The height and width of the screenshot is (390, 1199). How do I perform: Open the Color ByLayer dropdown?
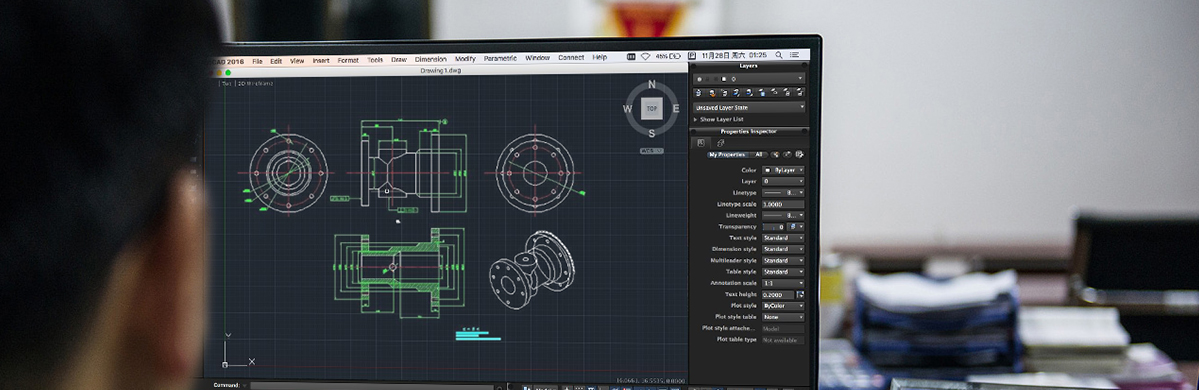(783, 171)
